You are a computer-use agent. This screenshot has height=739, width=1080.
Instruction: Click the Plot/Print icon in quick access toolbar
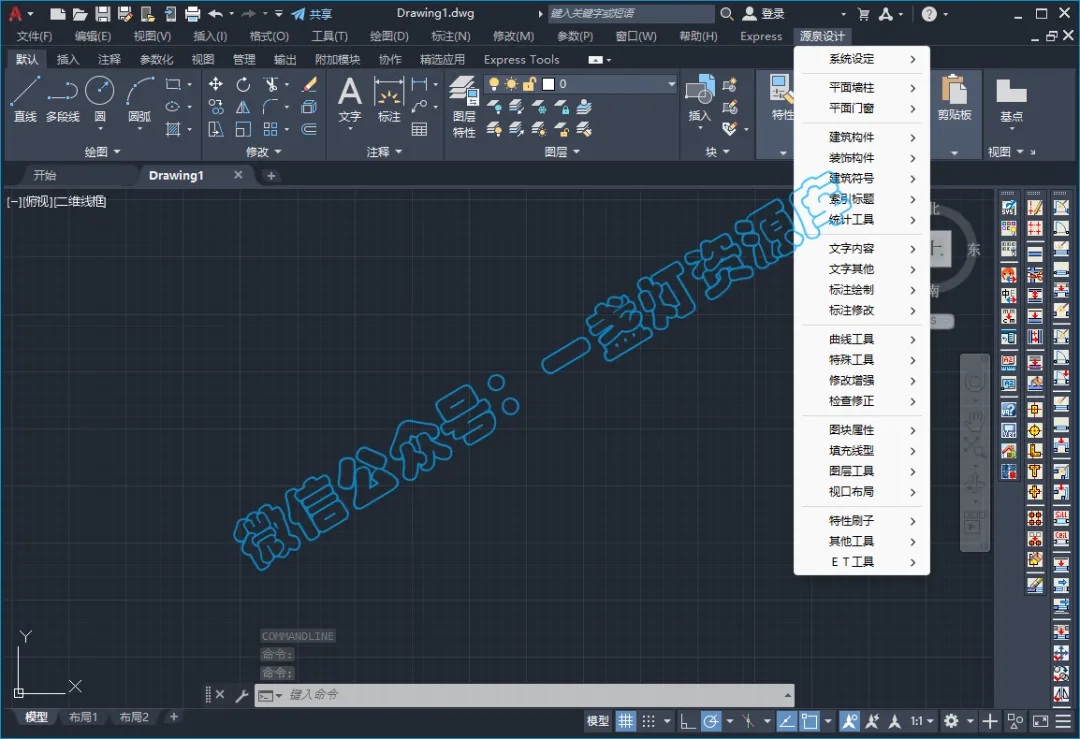(193, 13)
